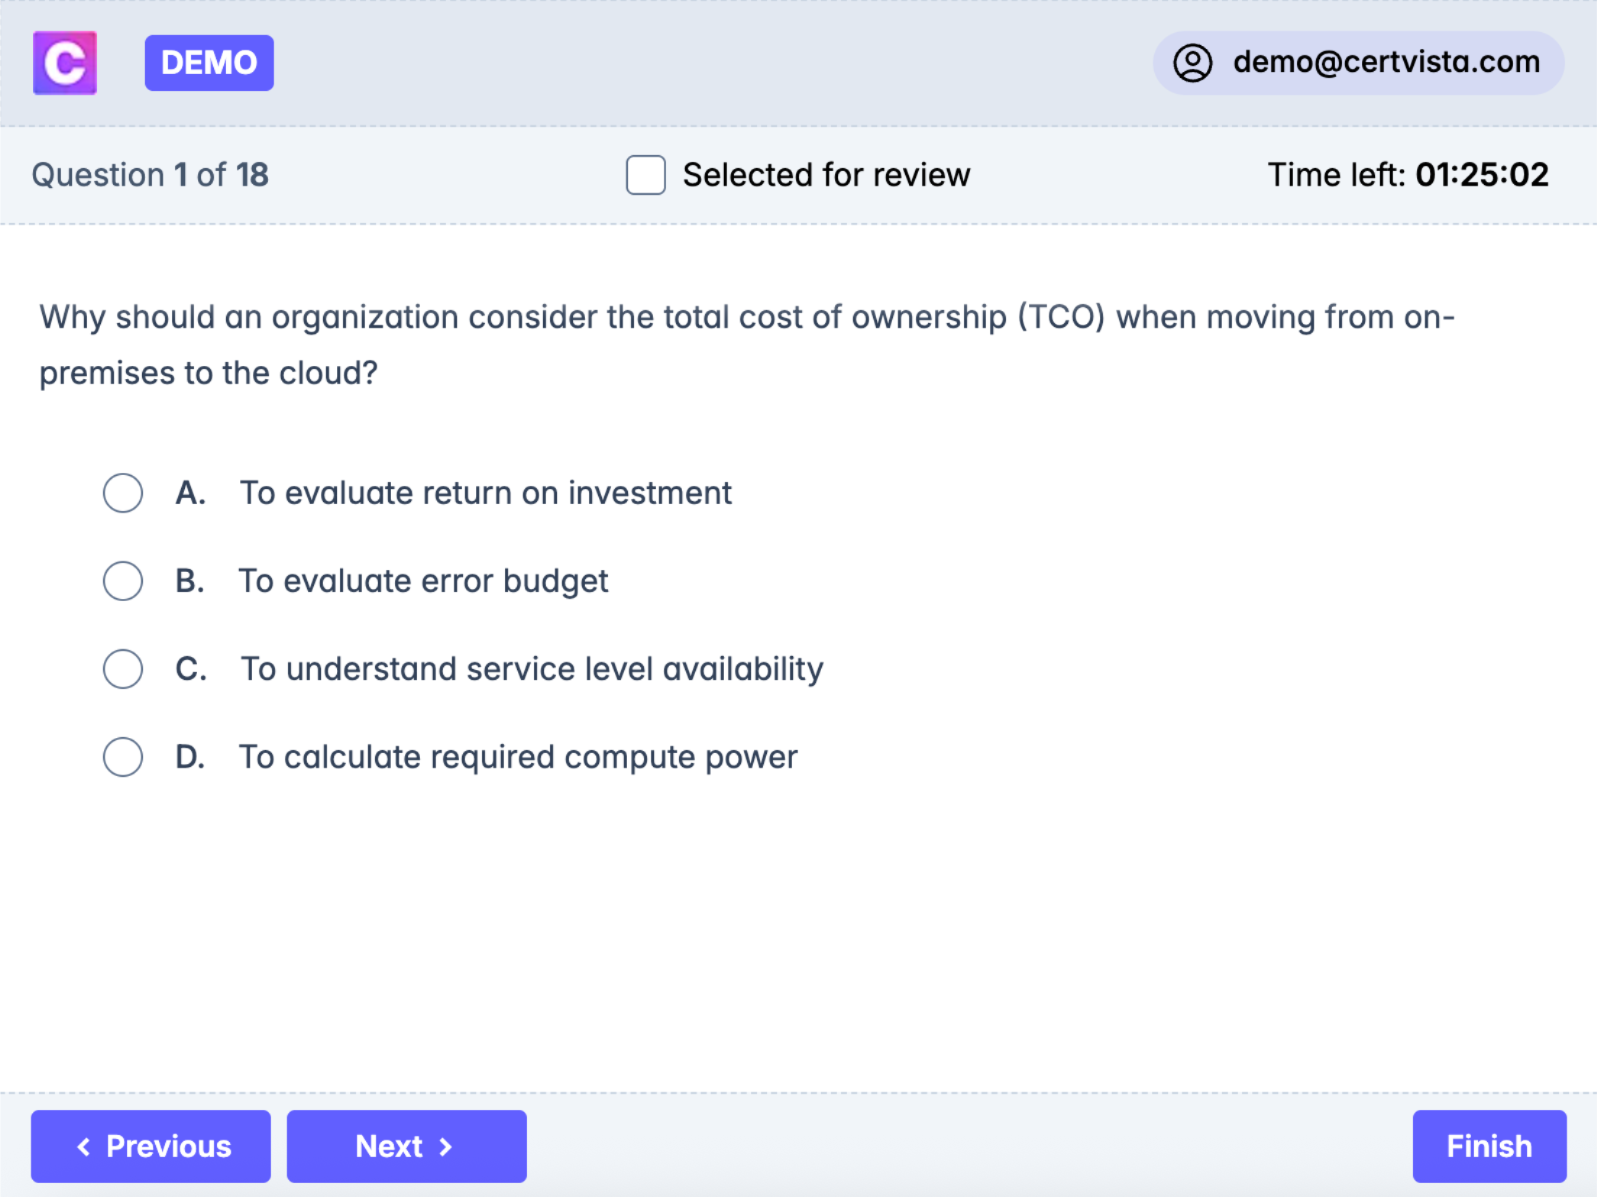Go to the Next question

(406, 1146)
